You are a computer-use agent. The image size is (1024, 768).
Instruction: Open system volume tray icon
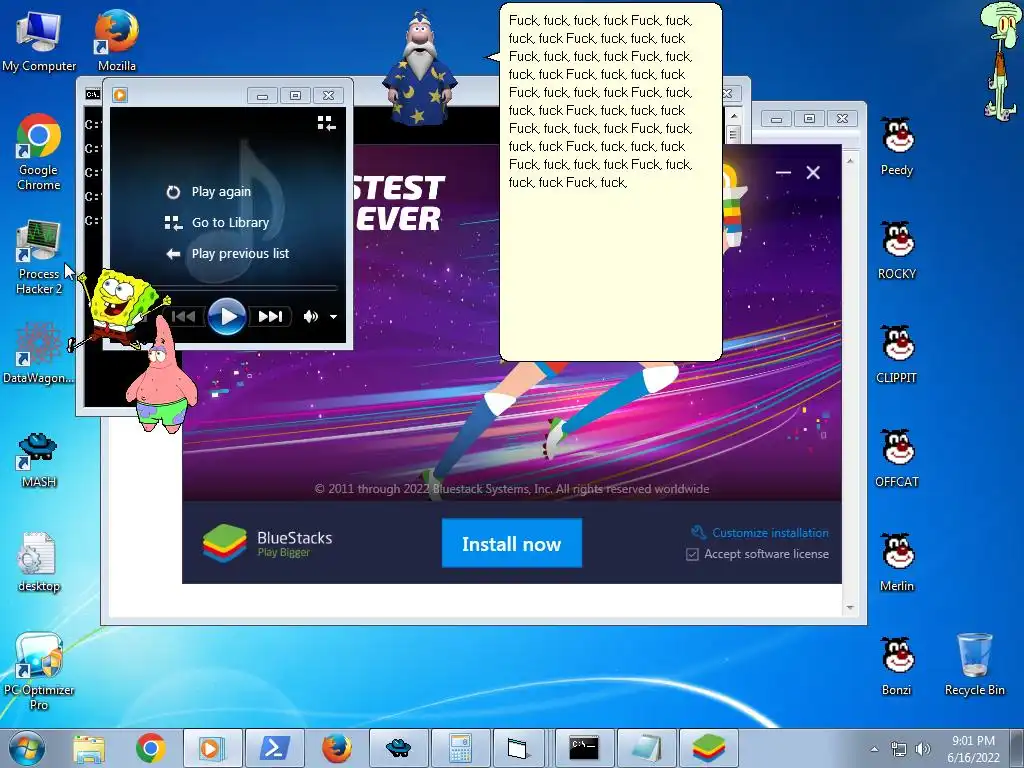pyautogui.click(x=923, y=749)
